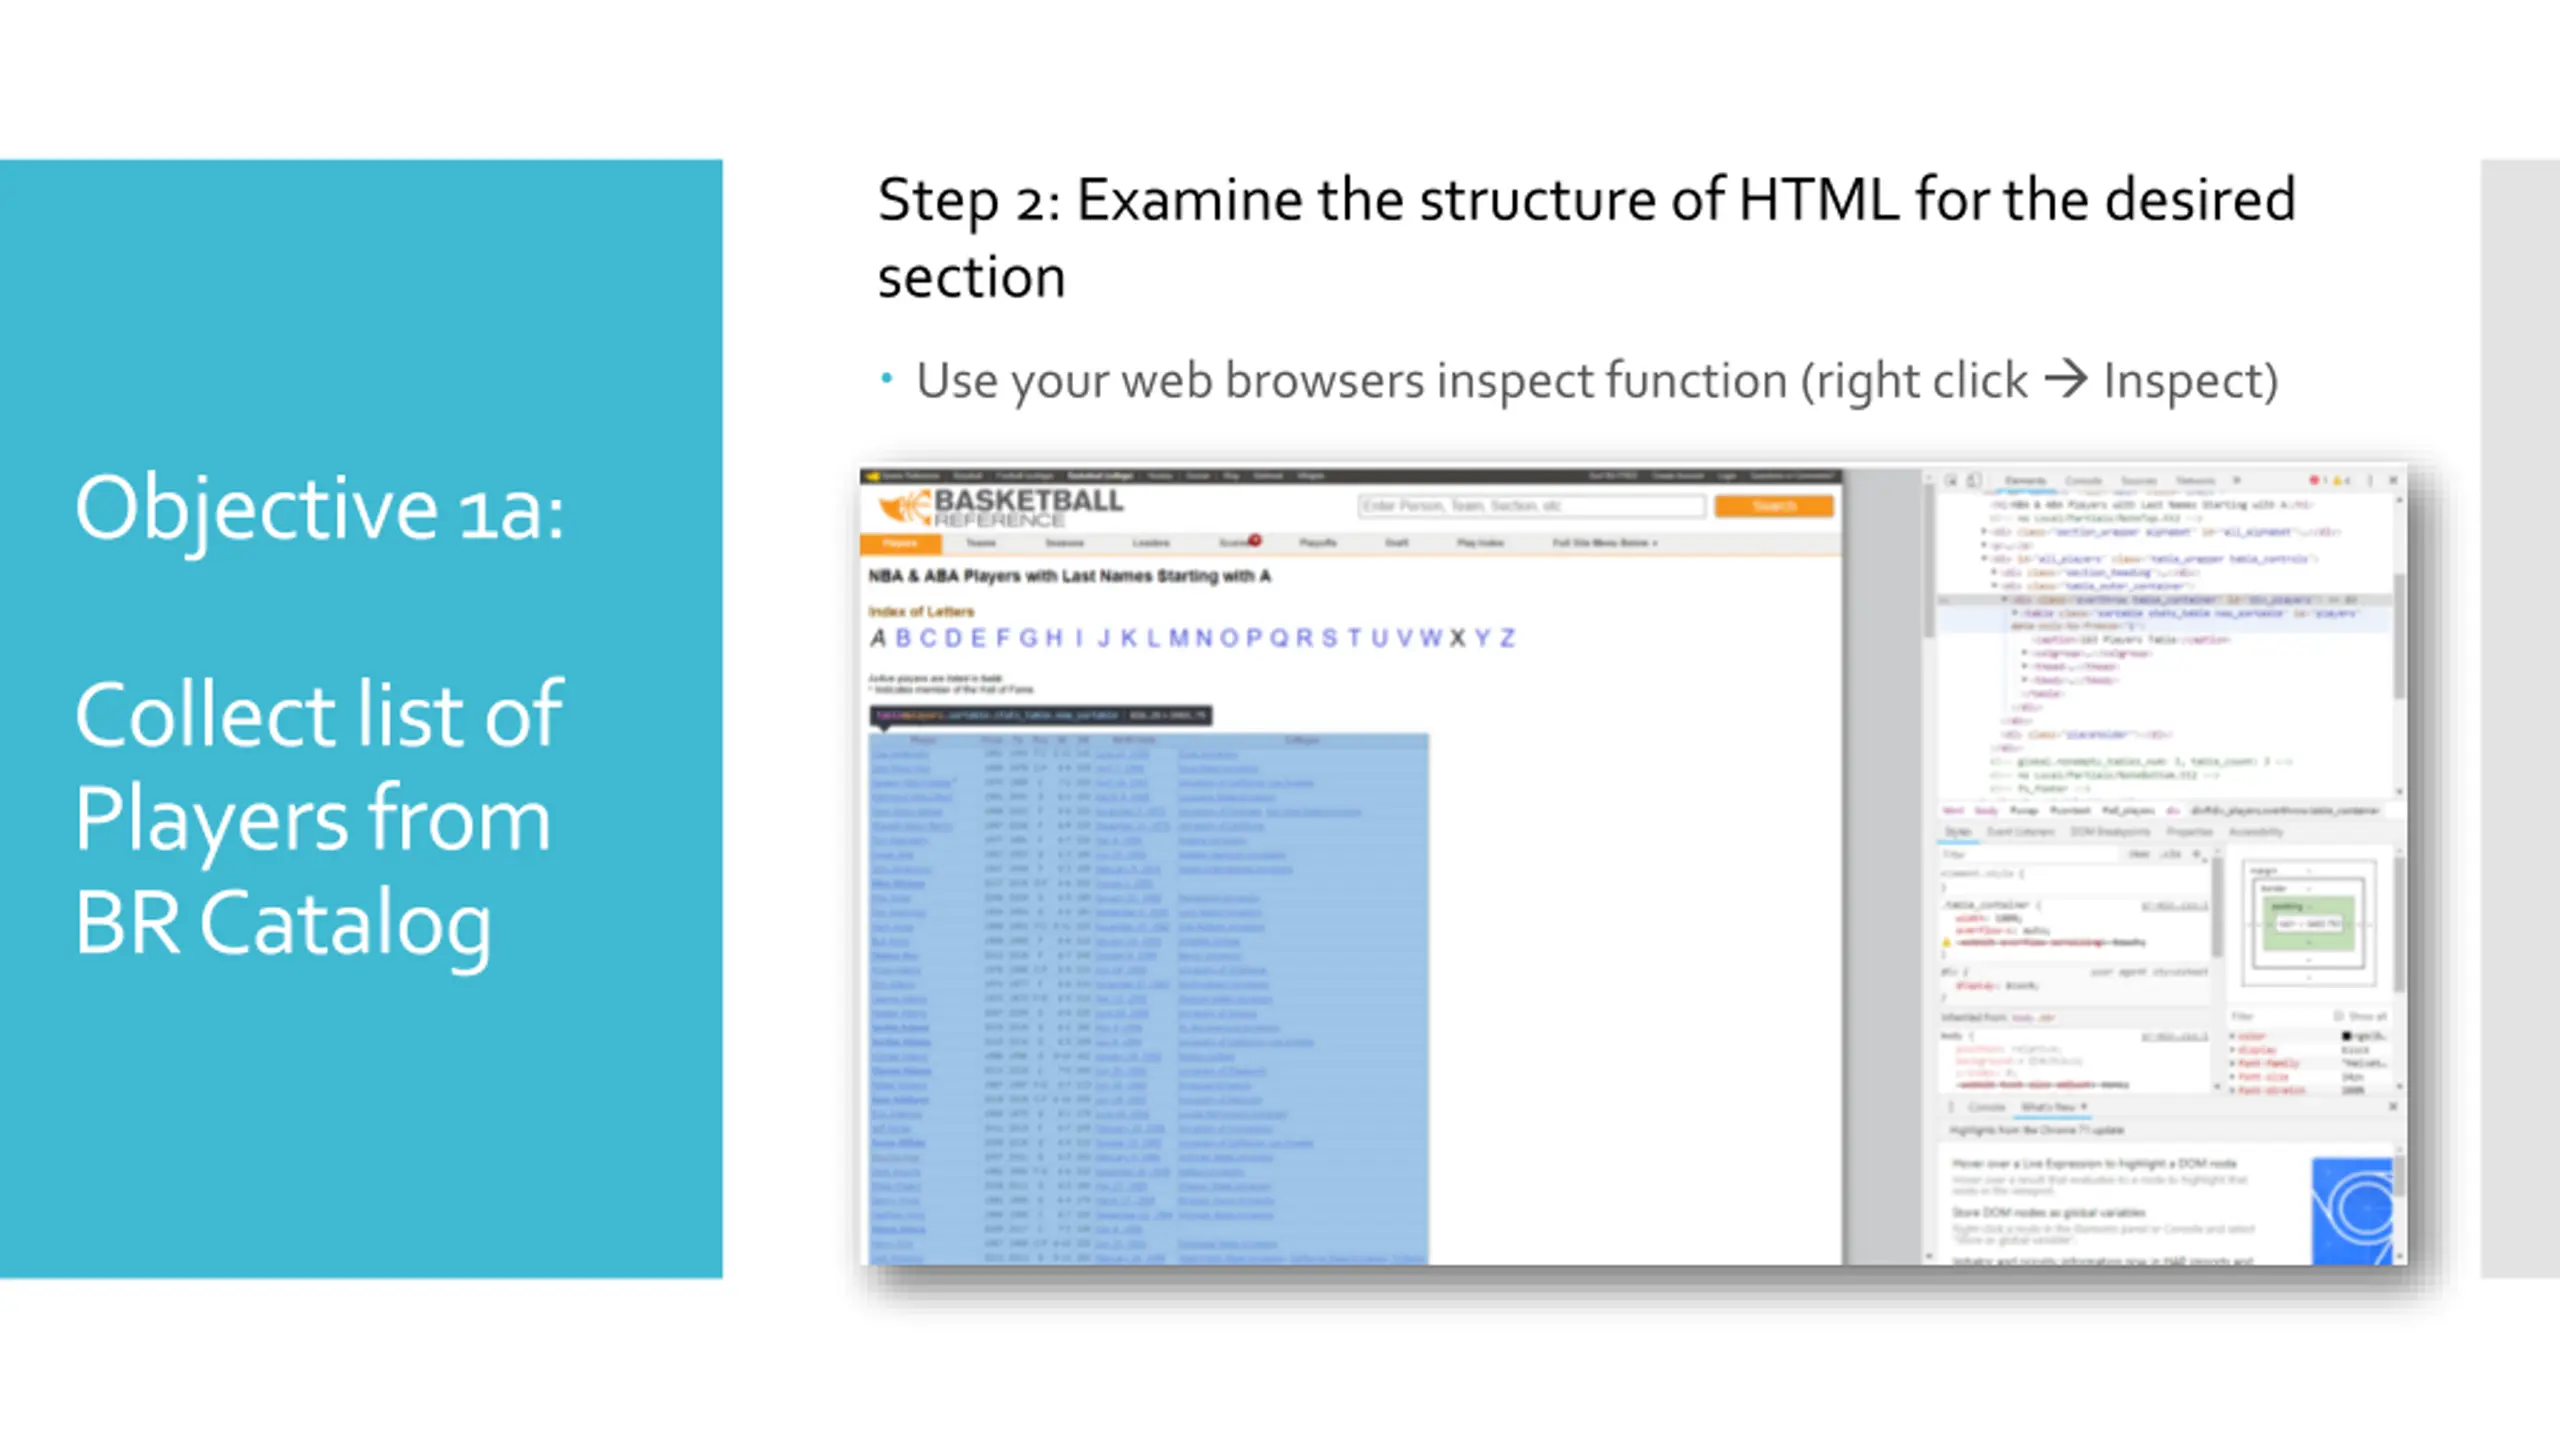Expand the section_heading div node

coord(1994,572)
